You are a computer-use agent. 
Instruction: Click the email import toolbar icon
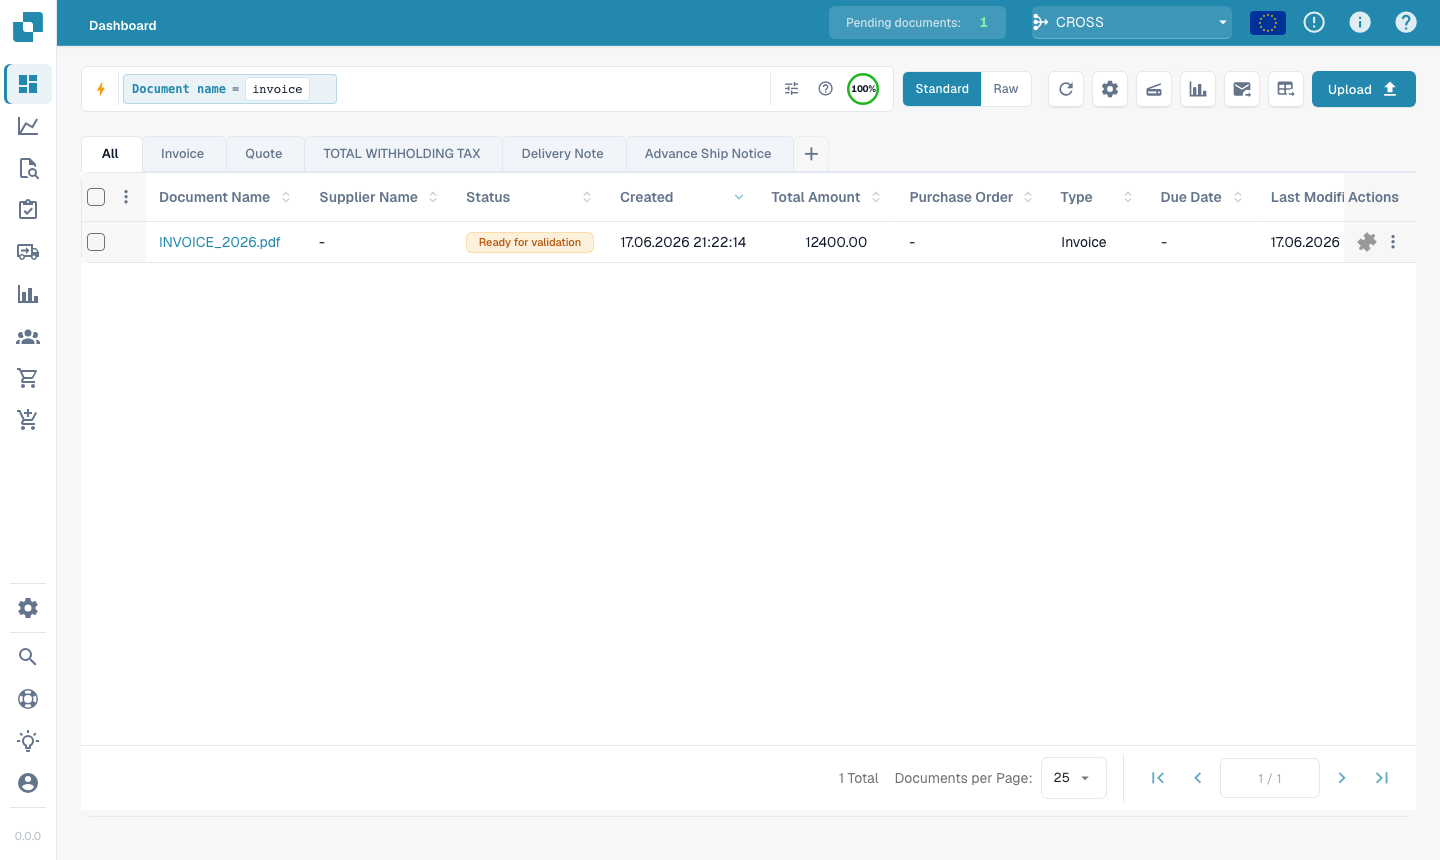tap(1242, 89)
